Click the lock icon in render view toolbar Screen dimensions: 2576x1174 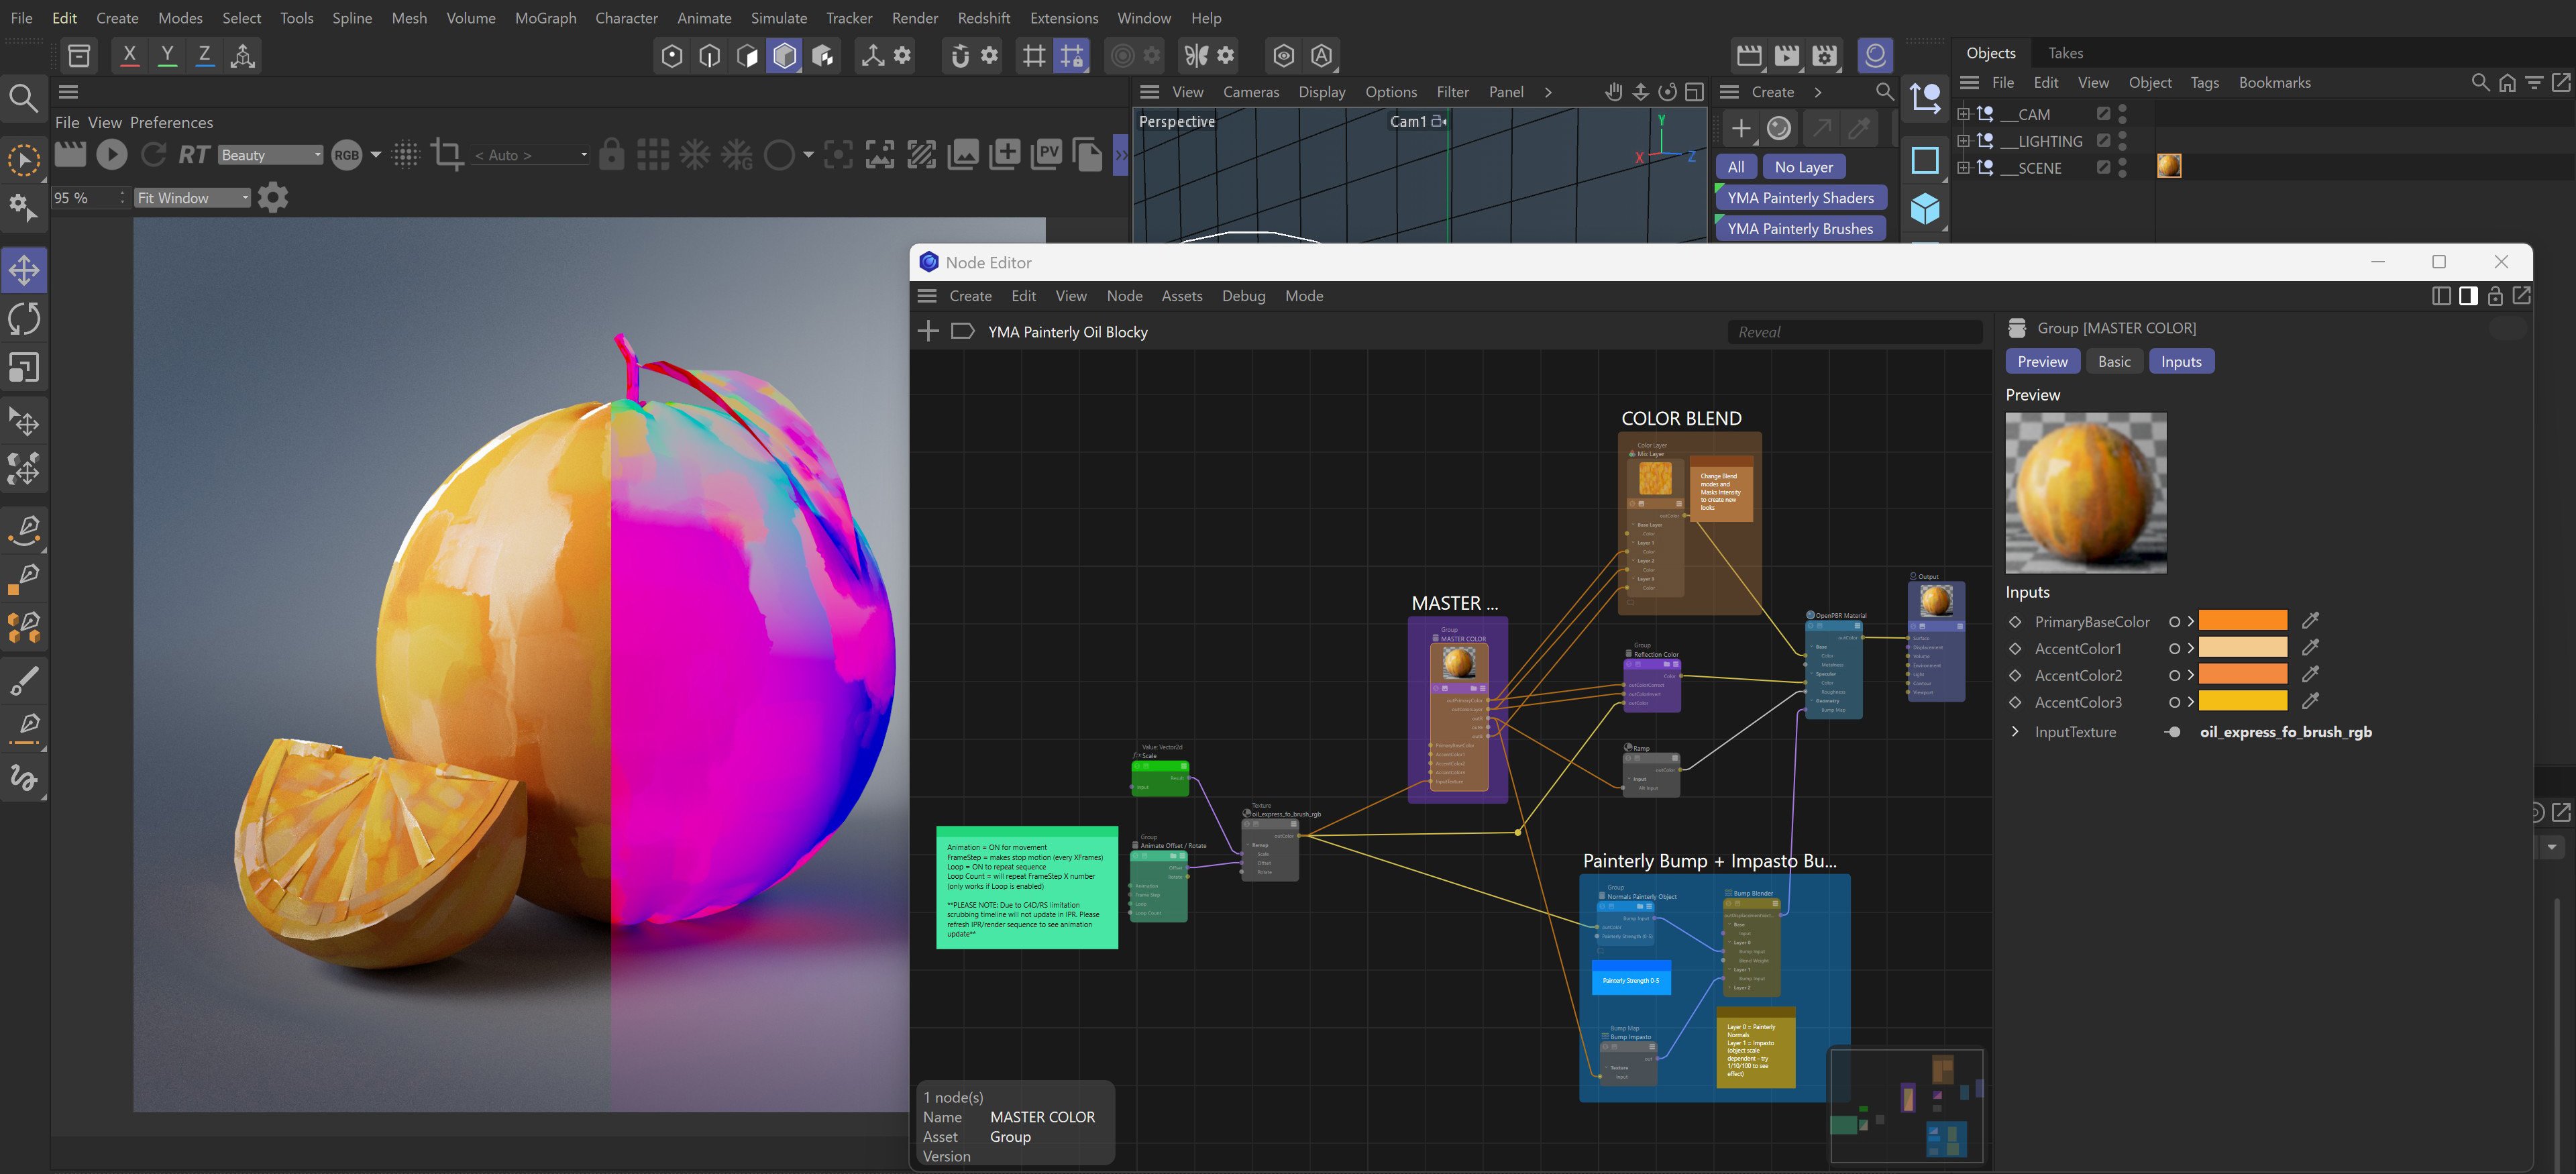(611, 154)
